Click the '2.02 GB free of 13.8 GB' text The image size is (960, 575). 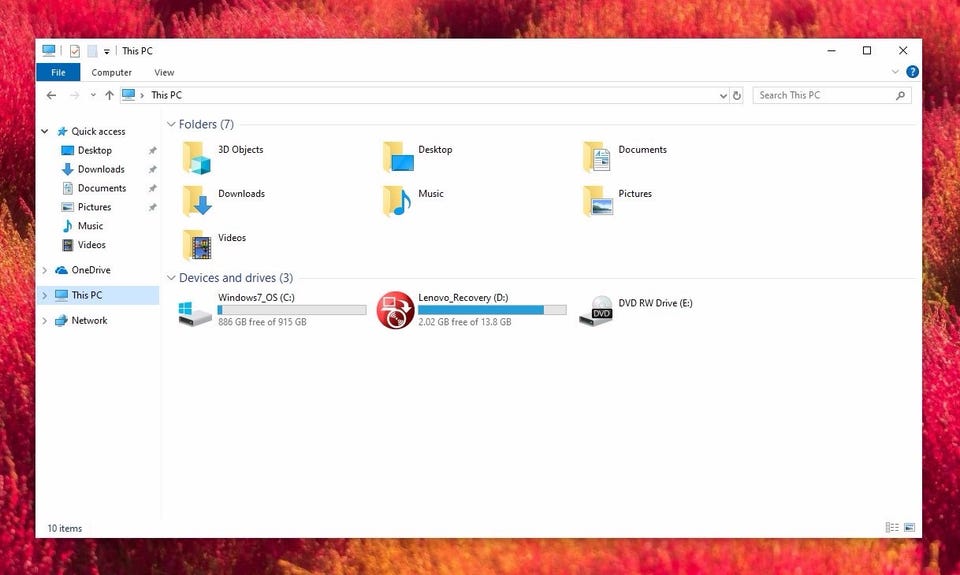[465, 322]
